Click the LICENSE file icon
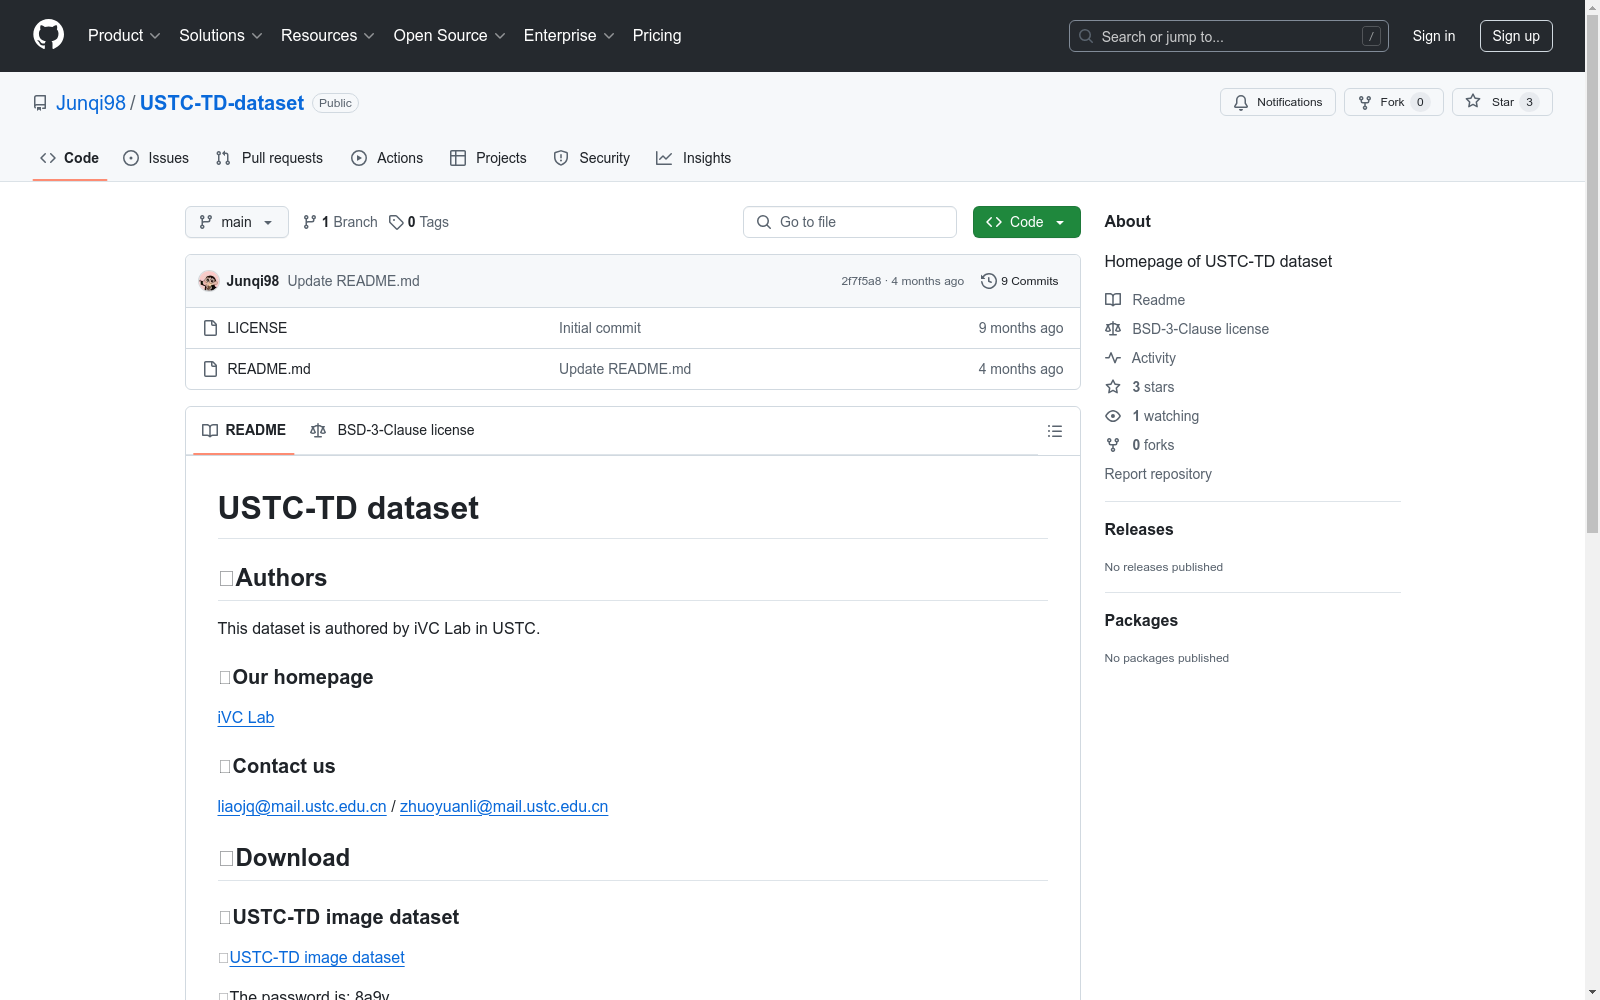 [210, 327]
